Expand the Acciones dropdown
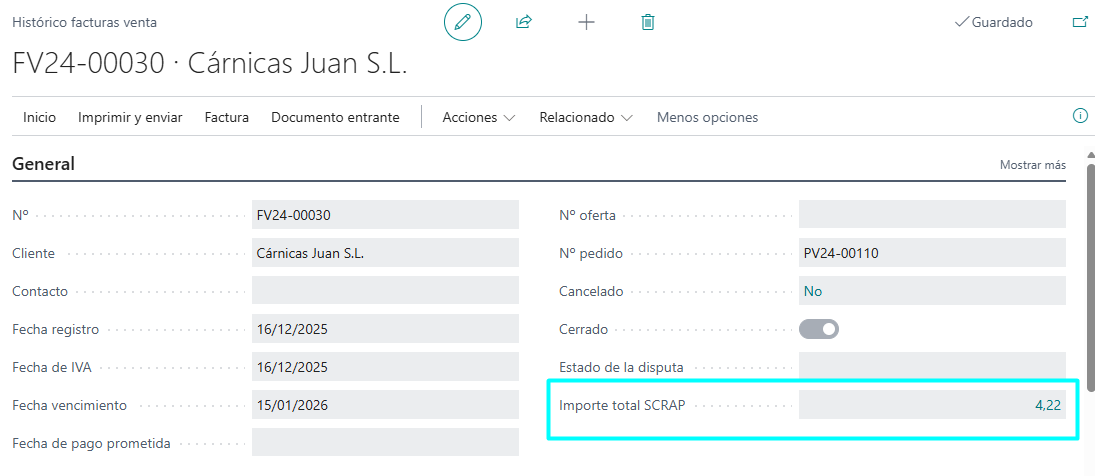1095x476 pixels. 478,117
